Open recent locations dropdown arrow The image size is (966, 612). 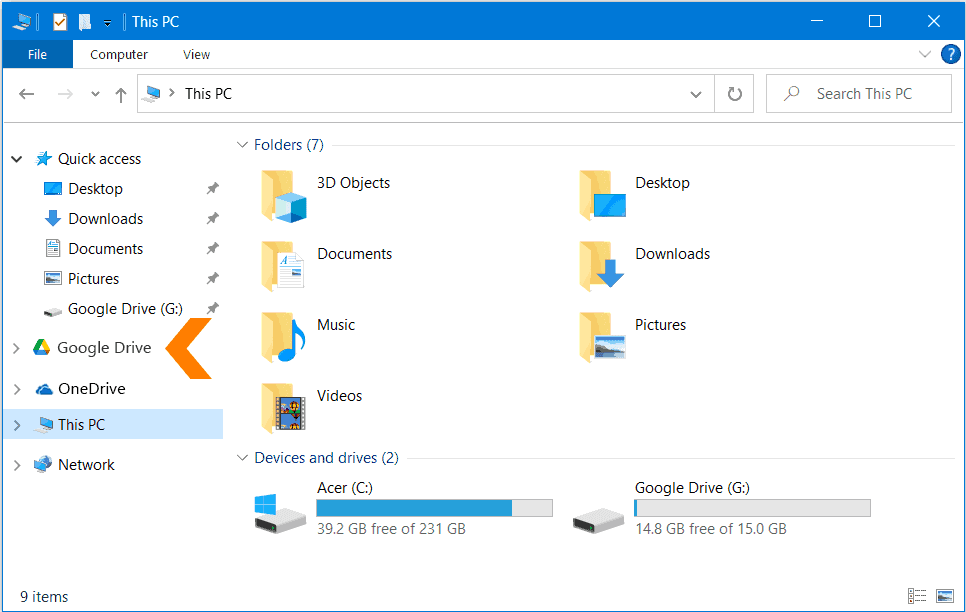pos(95,94)
